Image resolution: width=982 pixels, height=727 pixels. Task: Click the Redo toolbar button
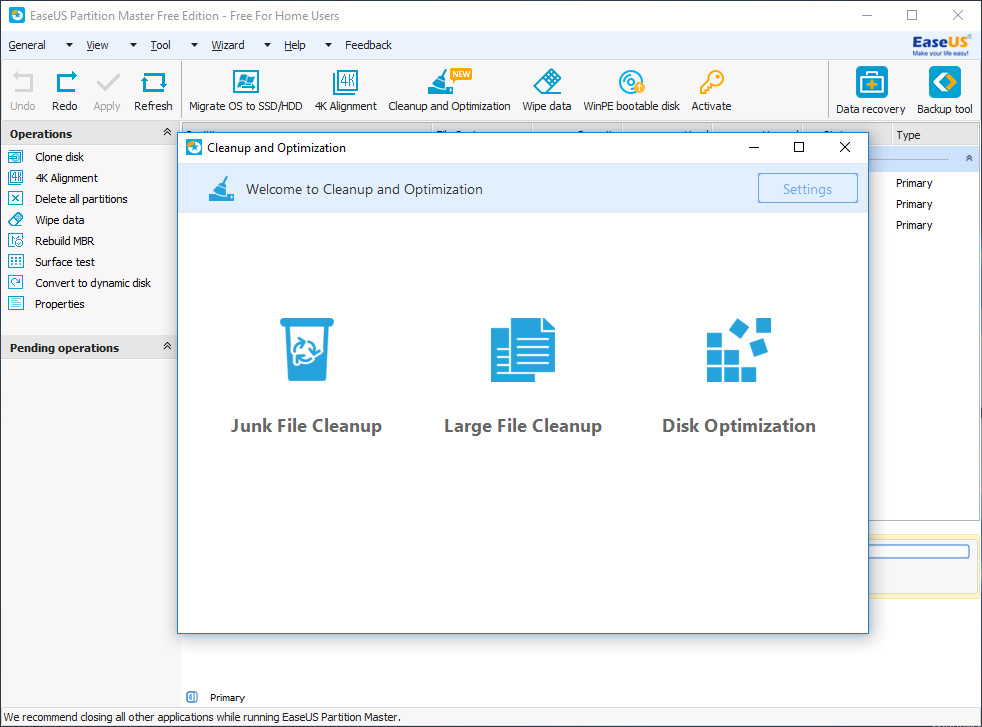pos(65,91)
